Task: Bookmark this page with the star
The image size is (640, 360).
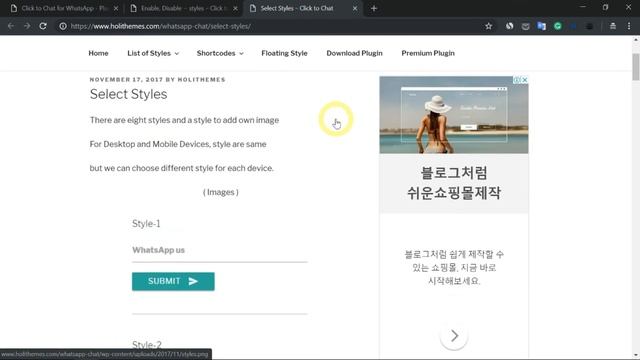Action: click(489, 26)
